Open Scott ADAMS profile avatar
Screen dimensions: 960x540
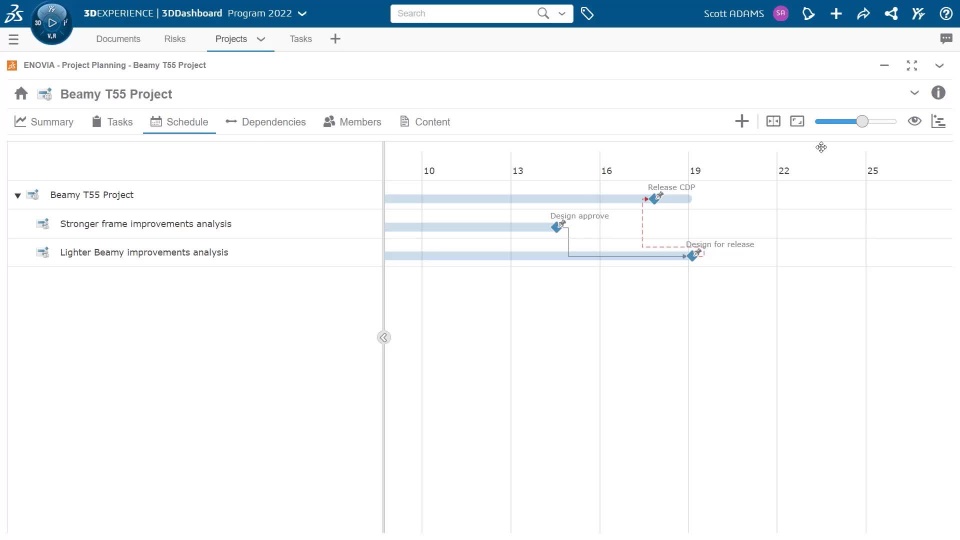click(781, 13)
